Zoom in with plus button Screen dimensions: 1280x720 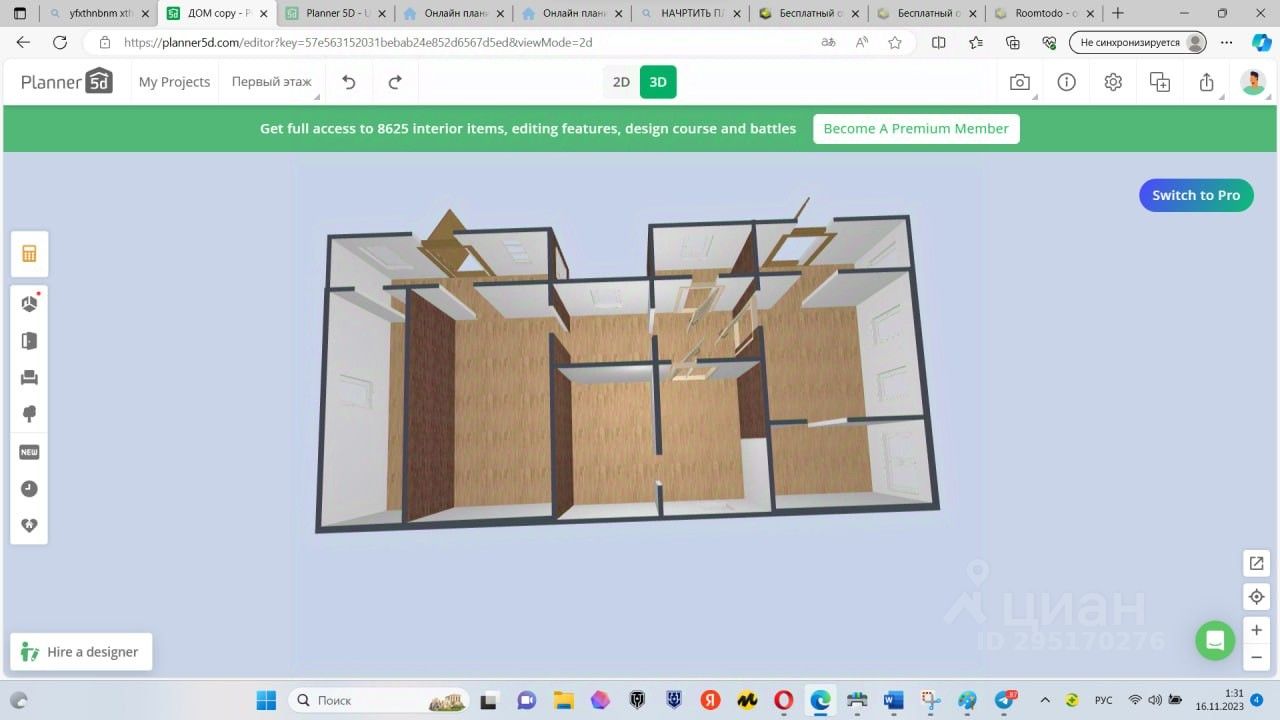click(1257, 630)
